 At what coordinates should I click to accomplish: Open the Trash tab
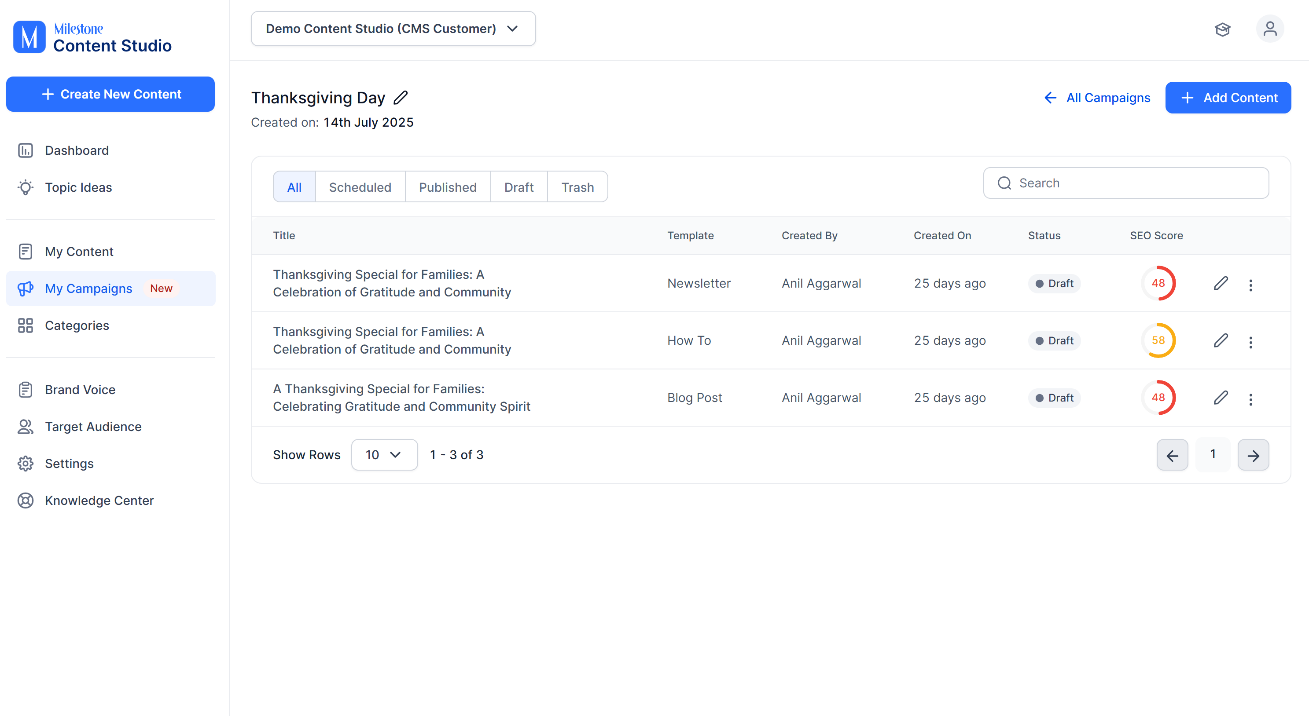pyautogui.click(x=577, y=187)
